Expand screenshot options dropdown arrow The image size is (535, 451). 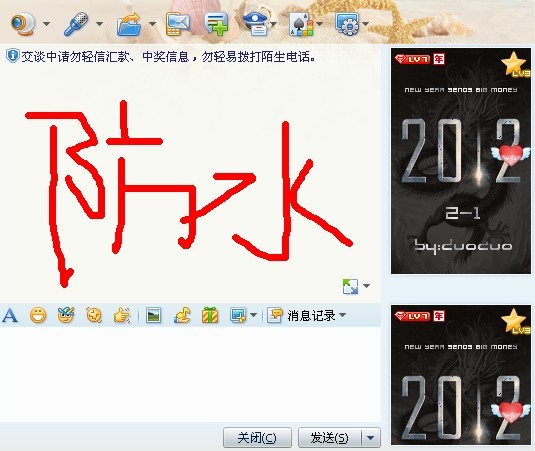254,315
